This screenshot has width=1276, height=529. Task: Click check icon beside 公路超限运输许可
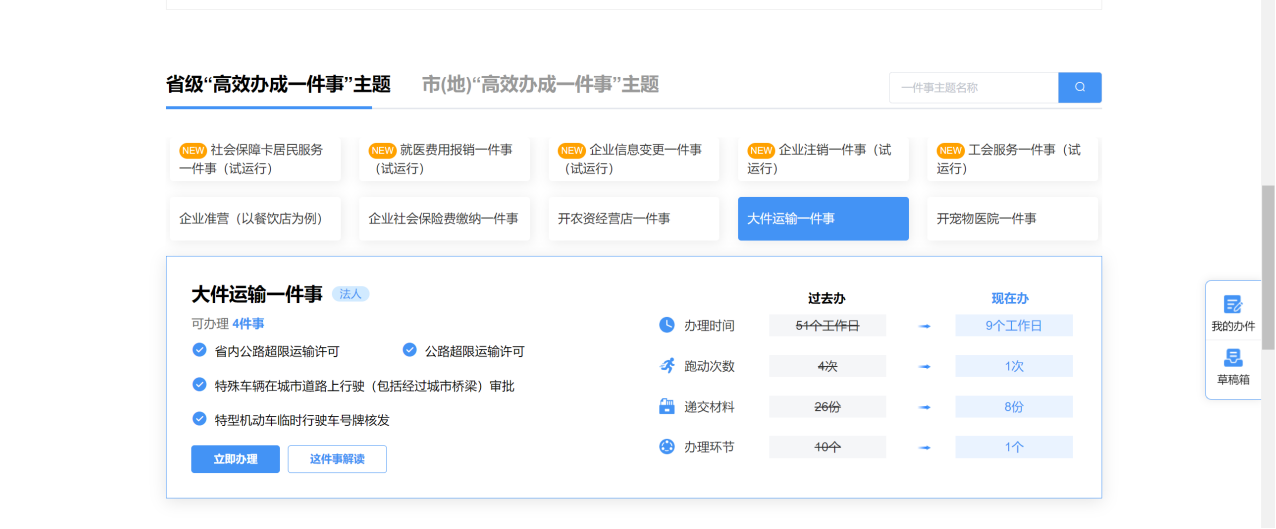409,350
